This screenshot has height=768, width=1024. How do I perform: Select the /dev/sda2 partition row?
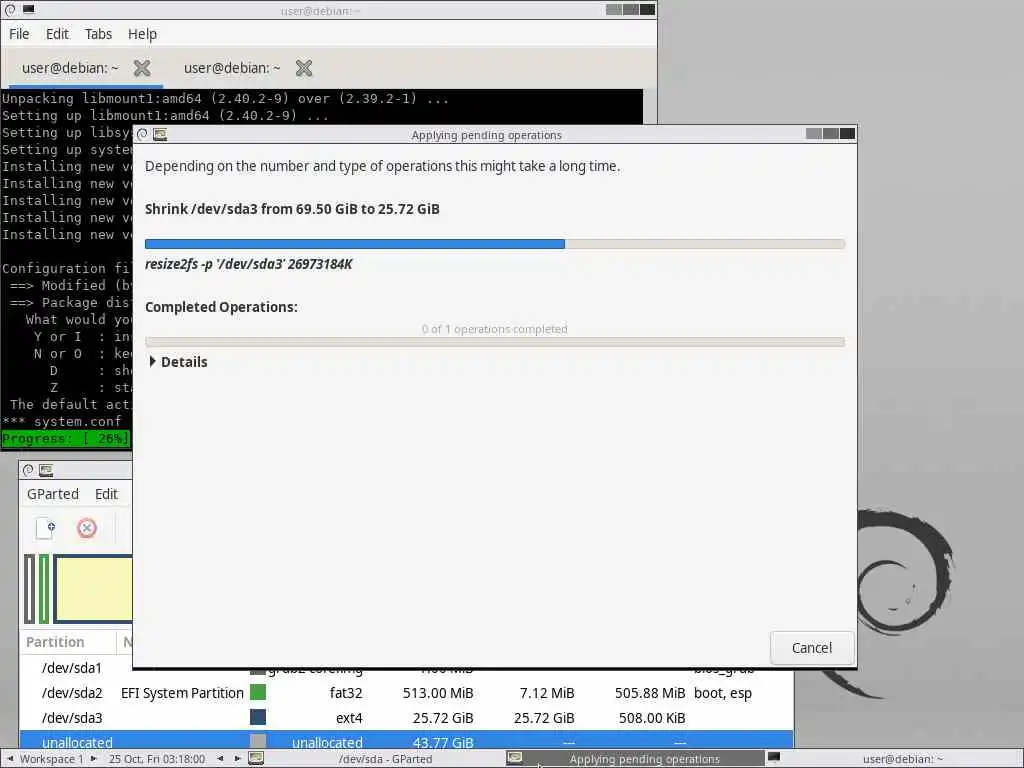pyautogui.click(x=406, y=693)
